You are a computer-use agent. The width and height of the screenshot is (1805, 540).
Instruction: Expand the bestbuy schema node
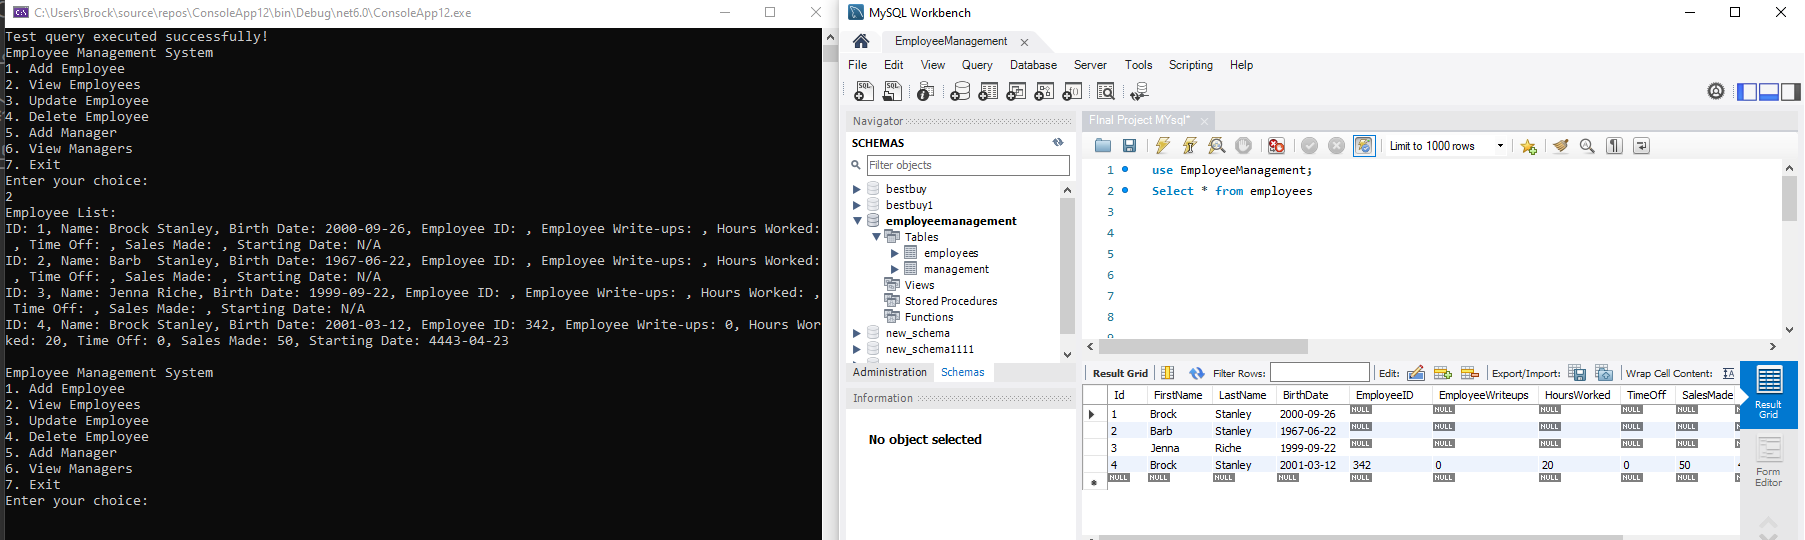click(857, 189)
